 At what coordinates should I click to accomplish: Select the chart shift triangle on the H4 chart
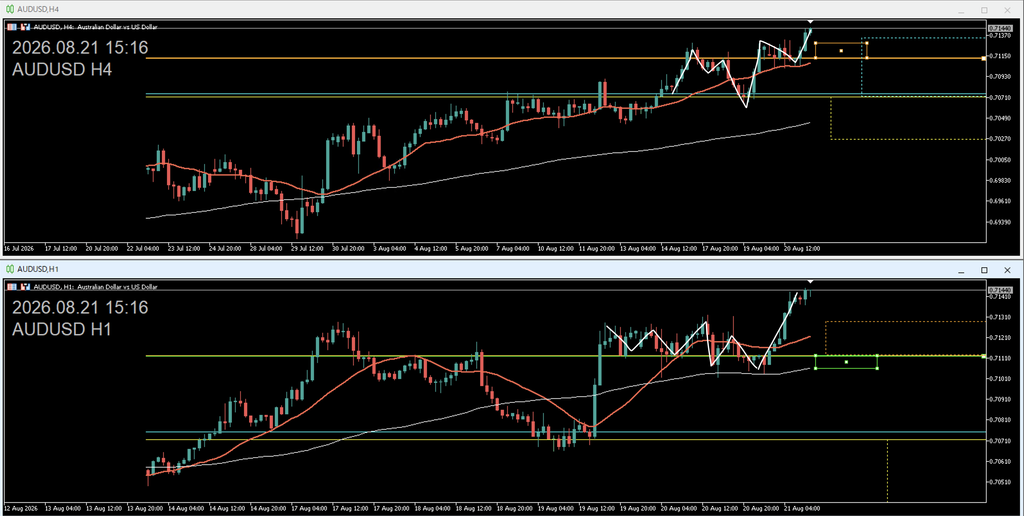tap(810, 22)
